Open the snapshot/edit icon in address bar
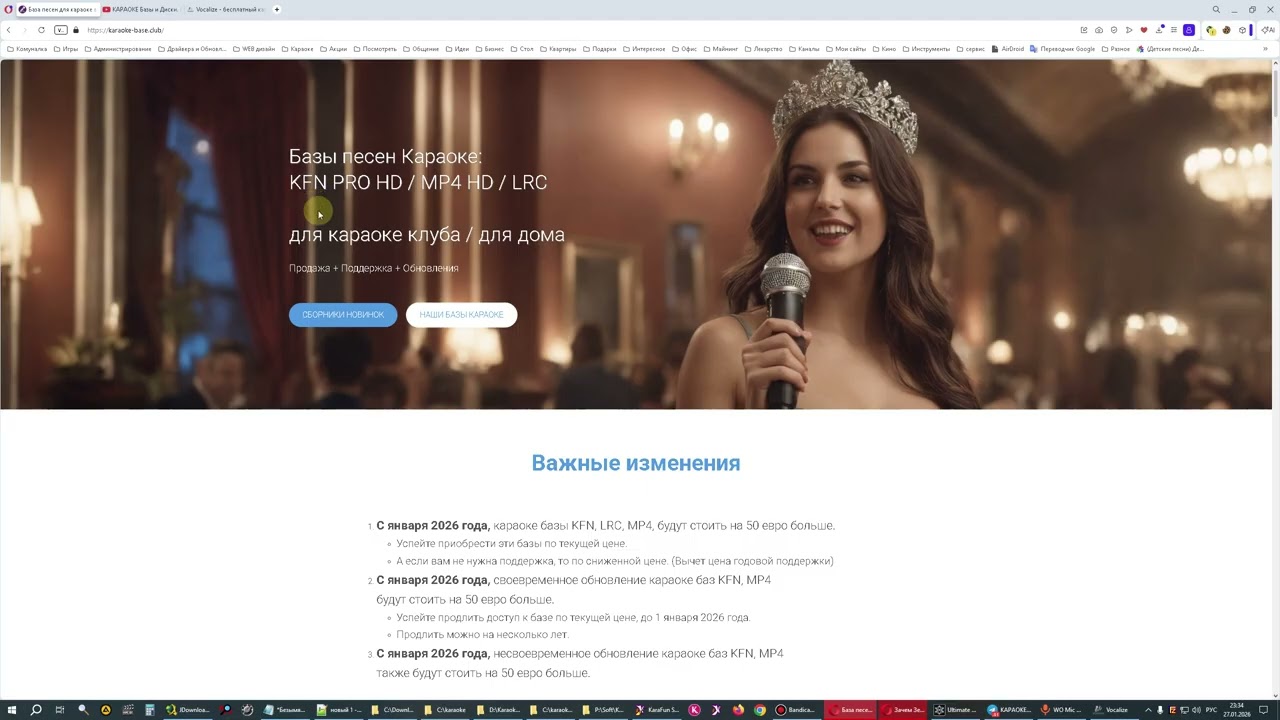 1084,30
